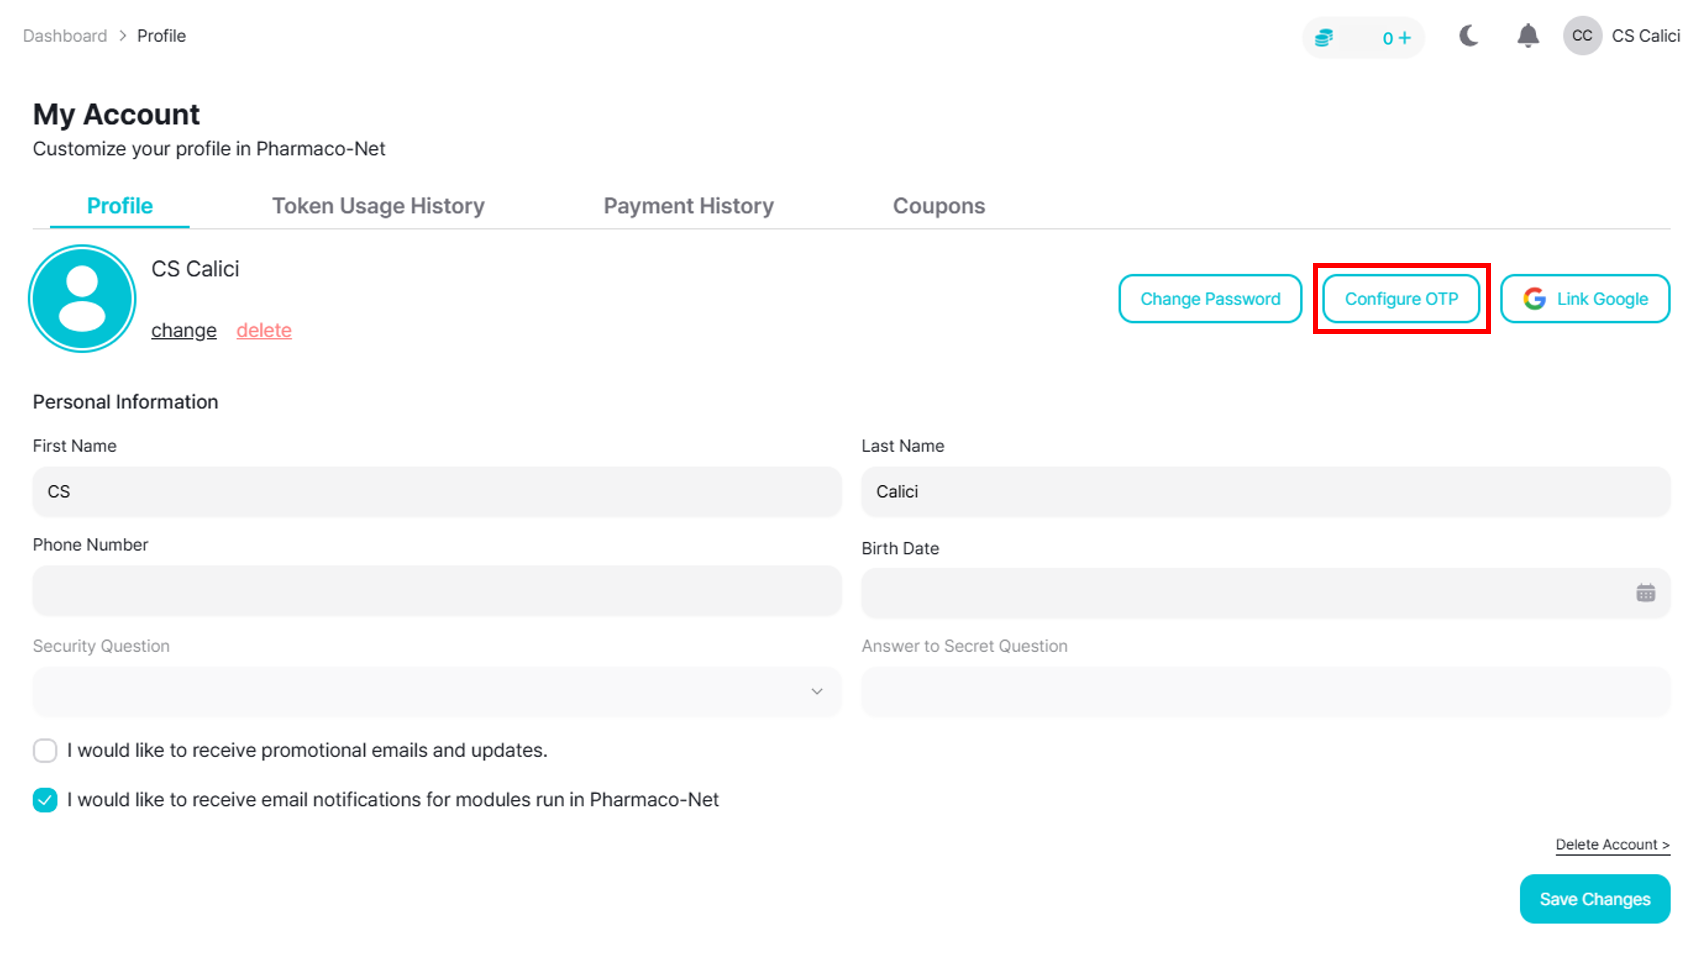
Task: Toggle dark mode moon icon
Action: [x=1468, y=37]
